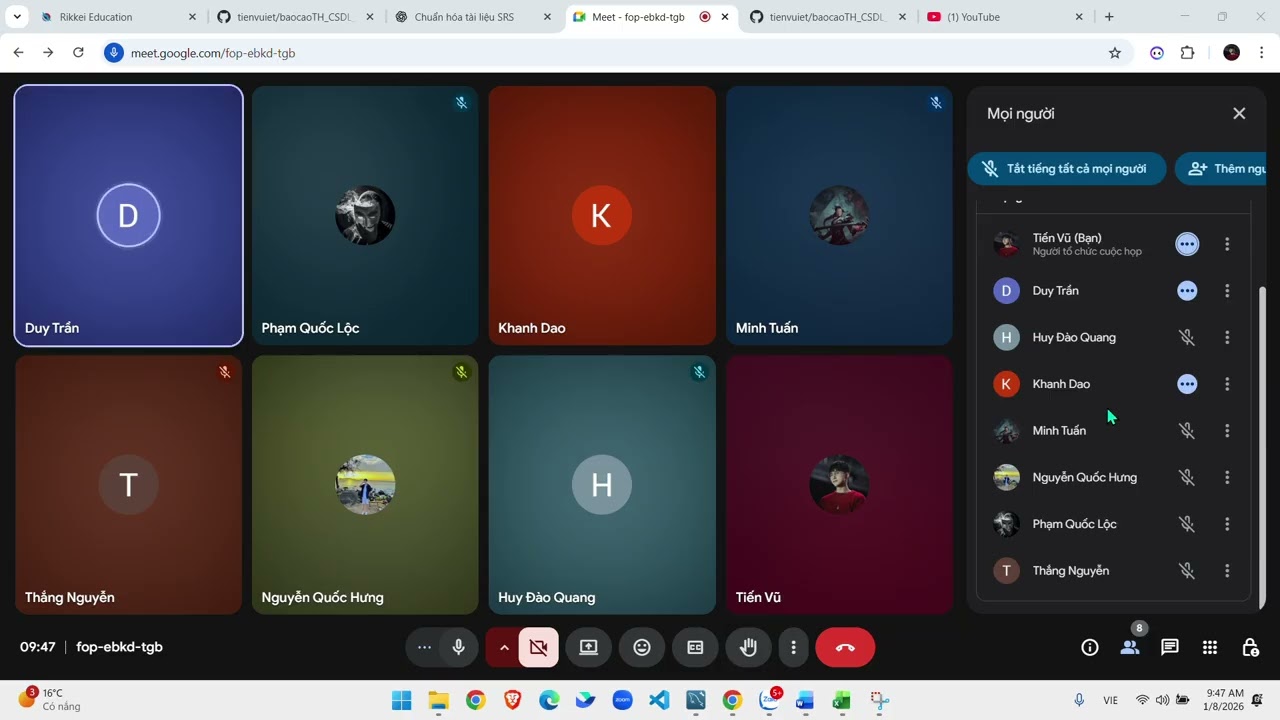Leave the call with red hang-up button

[845, 647]
